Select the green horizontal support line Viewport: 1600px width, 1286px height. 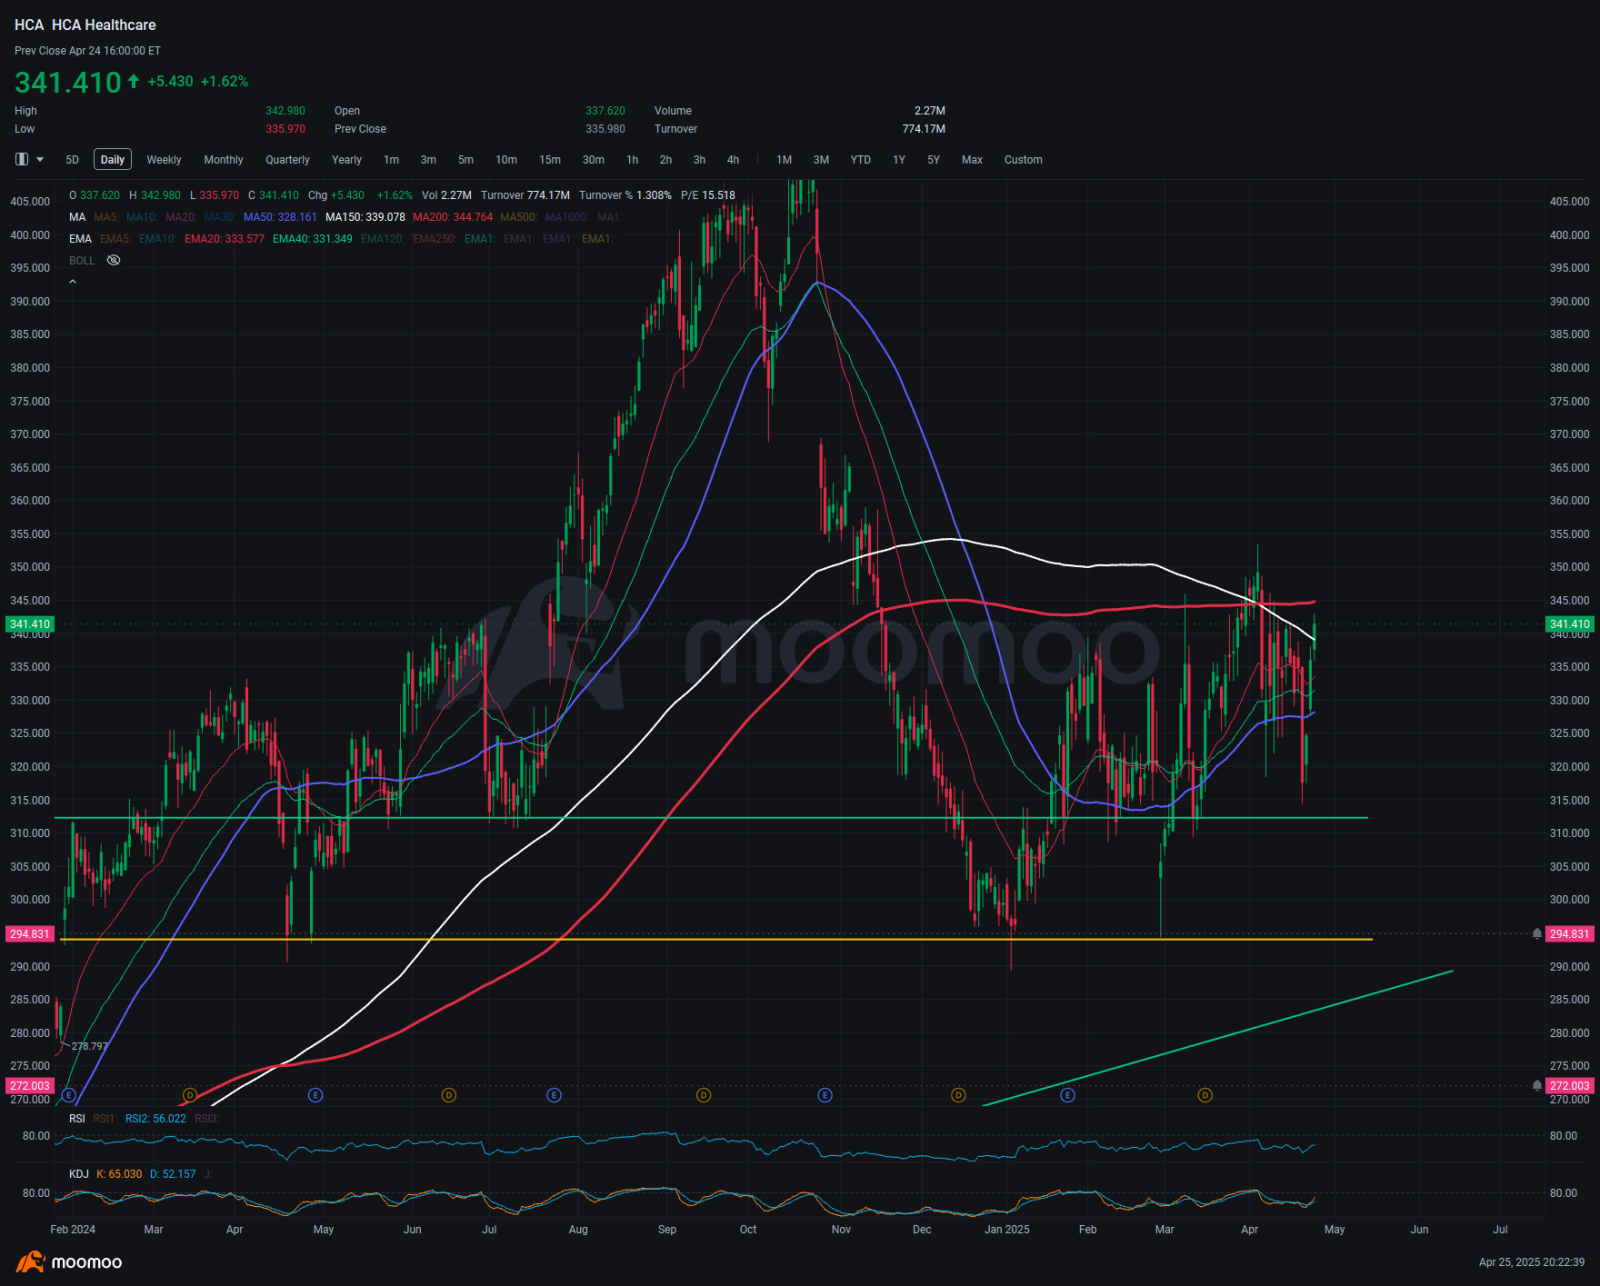pyautogui.click(x=710, y=818)
